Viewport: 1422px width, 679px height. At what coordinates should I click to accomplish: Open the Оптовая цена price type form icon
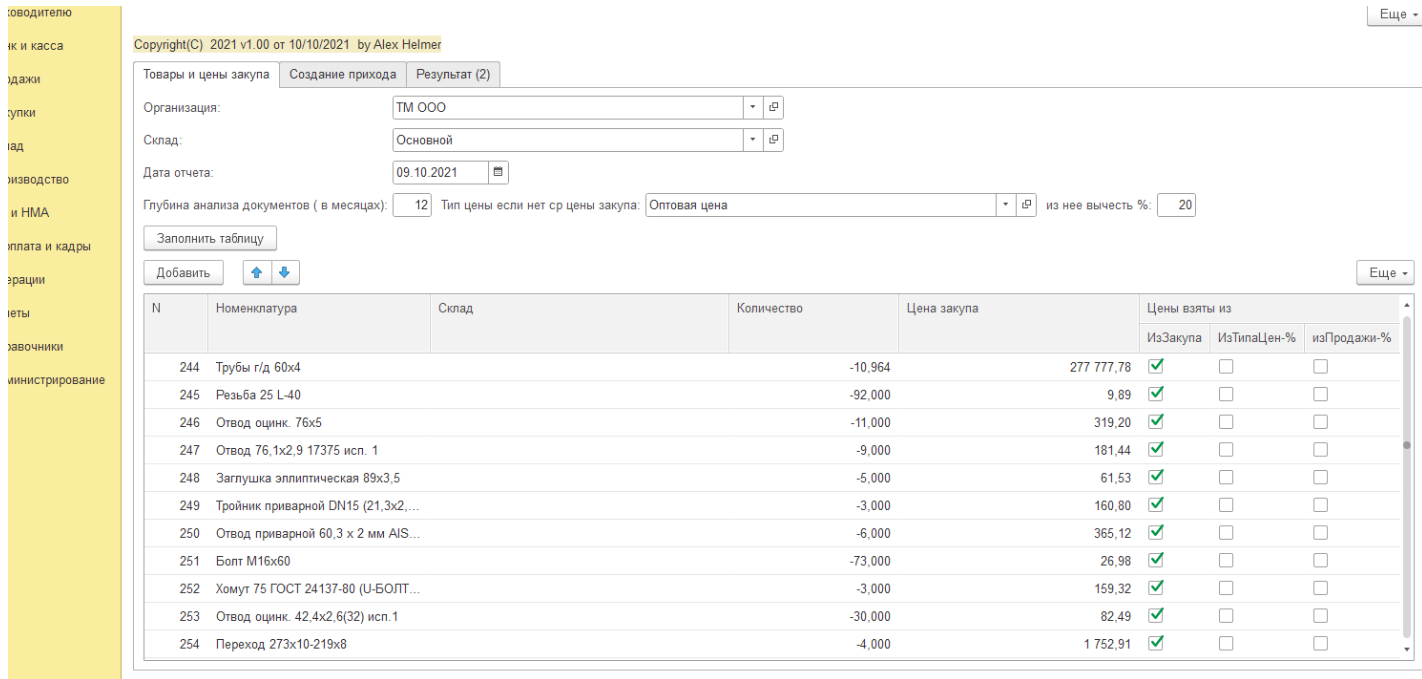(1025, 205)
